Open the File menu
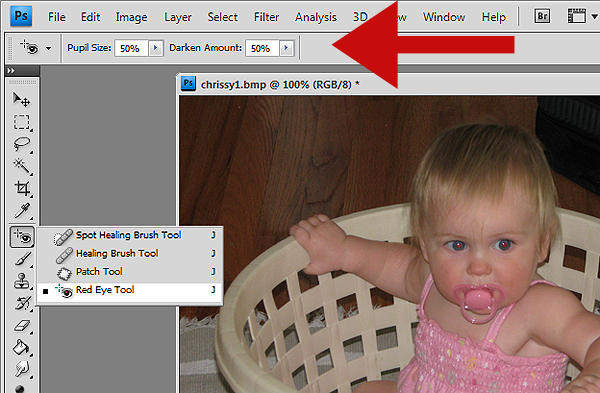This screenshot has width=600, height=393. [x=57, y=17]
